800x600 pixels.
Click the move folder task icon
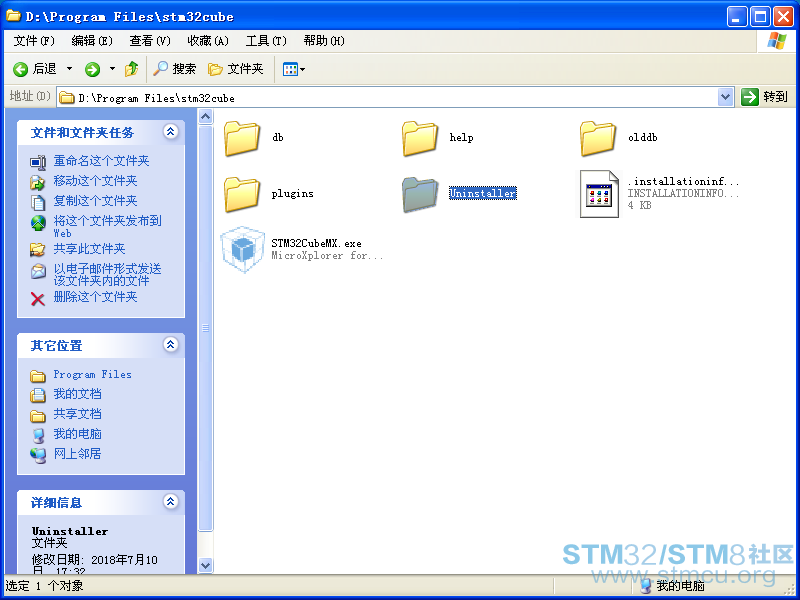pyautogui.click(x=38, y=182)
